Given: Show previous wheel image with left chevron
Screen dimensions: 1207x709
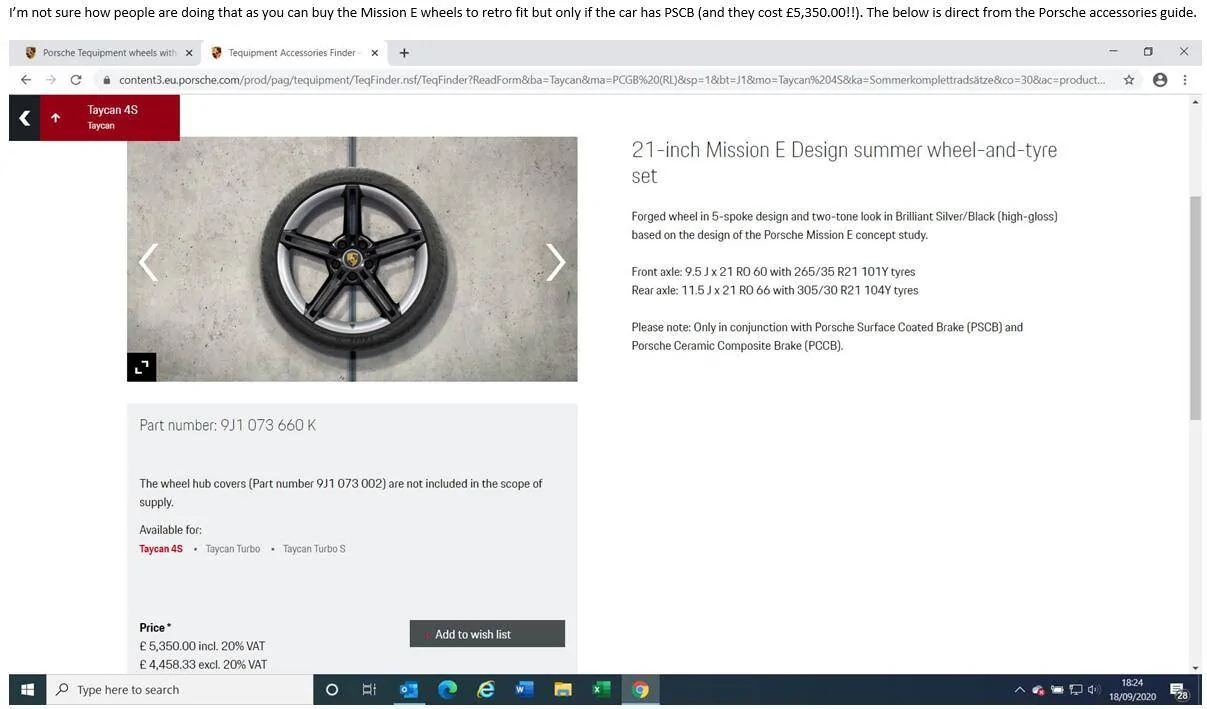Looking at the screenshot, I should point(148,262).
